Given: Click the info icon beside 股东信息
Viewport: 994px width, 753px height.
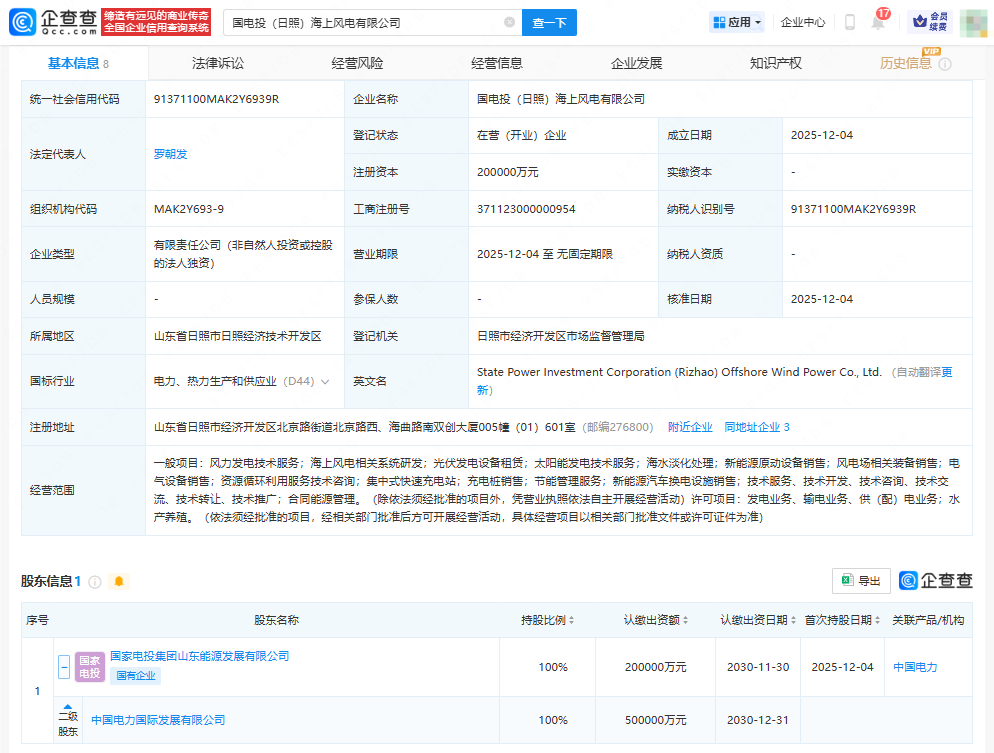Looking at the screenshot, I should [x=95, y=581].
